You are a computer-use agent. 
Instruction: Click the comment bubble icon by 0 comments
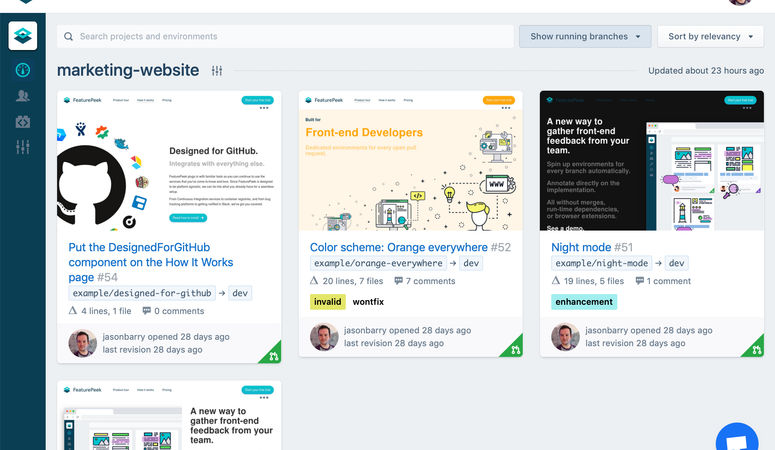(x=147, y=311)
